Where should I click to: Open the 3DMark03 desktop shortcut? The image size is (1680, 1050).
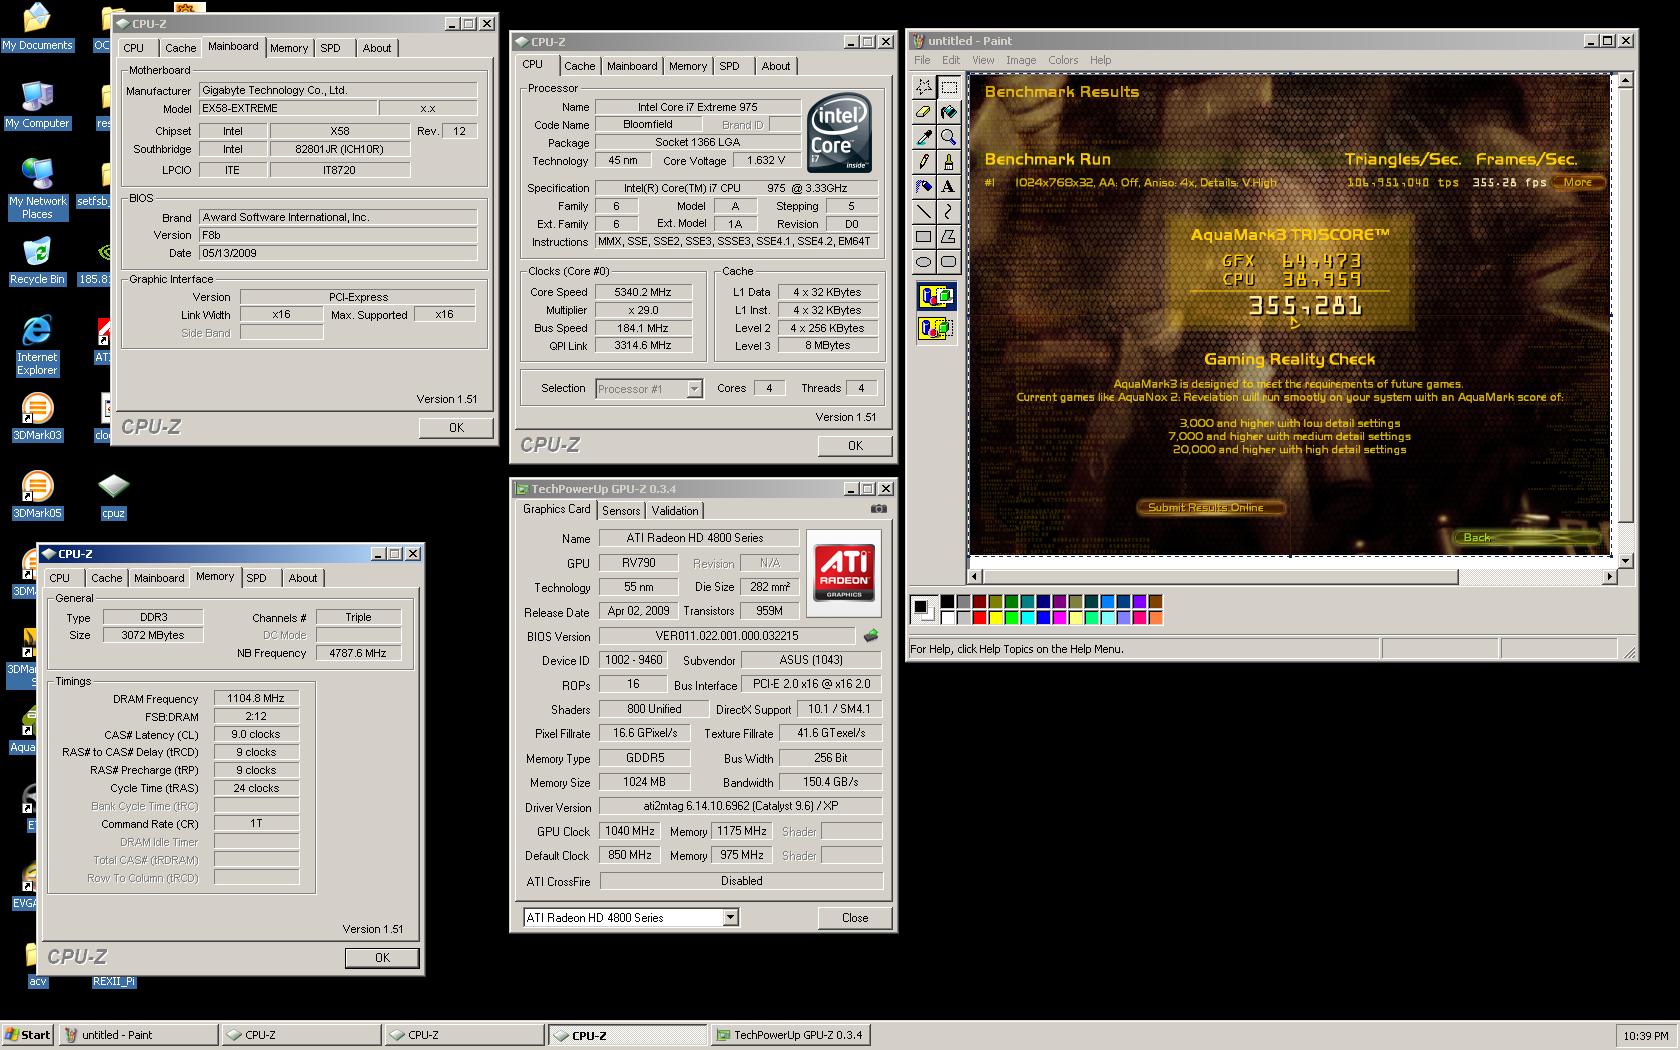click(x=37, y=417)
